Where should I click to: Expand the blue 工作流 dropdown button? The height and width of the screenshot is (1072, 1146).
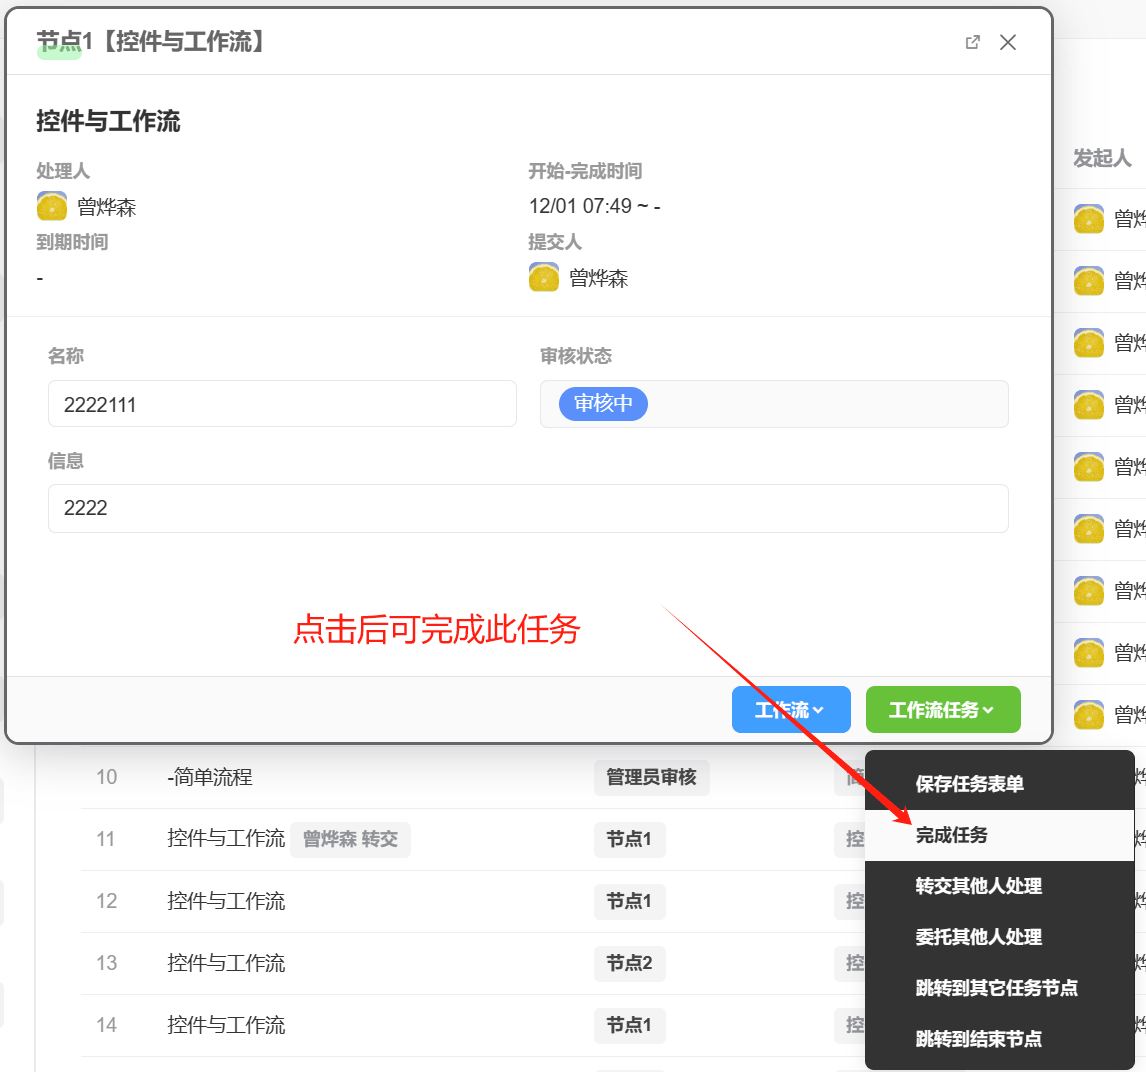(790, 710)
